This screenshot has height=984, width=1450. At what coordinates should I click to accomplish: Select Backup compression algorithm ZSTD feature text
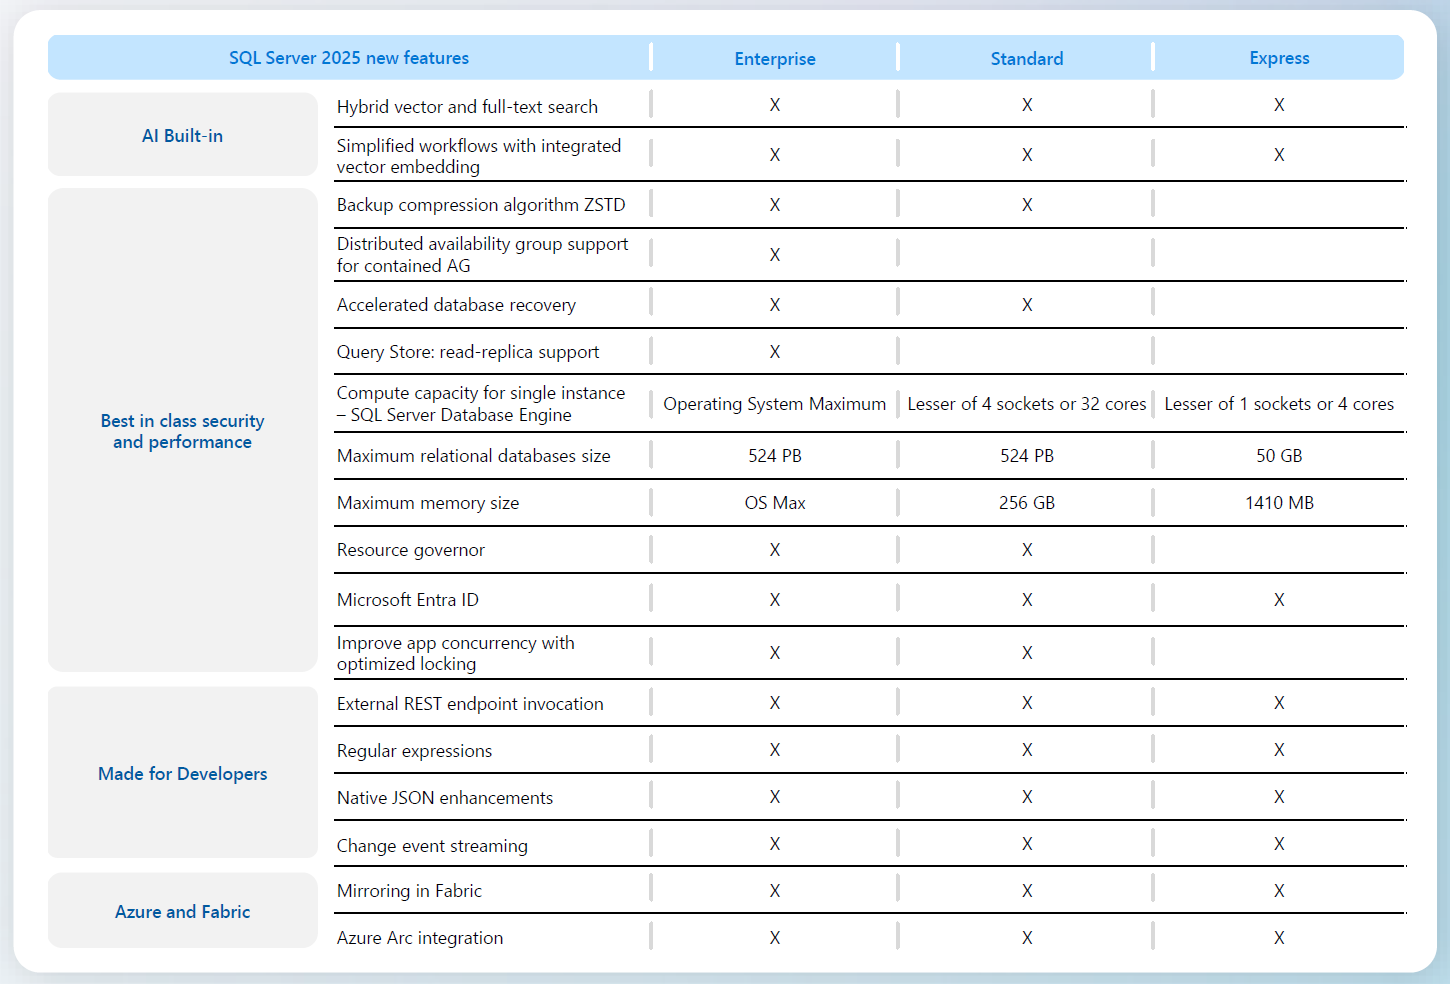480,205
